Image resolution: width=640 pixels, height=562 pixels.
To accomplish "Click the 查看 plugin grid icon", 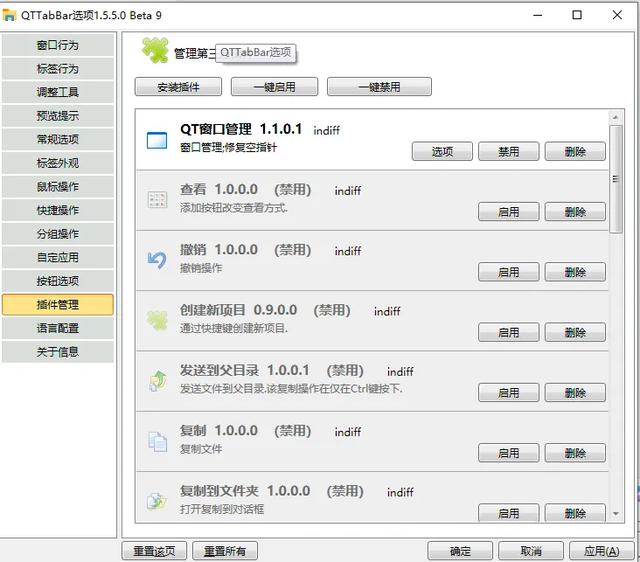I will pyautogui.click(x=157, y=200).
